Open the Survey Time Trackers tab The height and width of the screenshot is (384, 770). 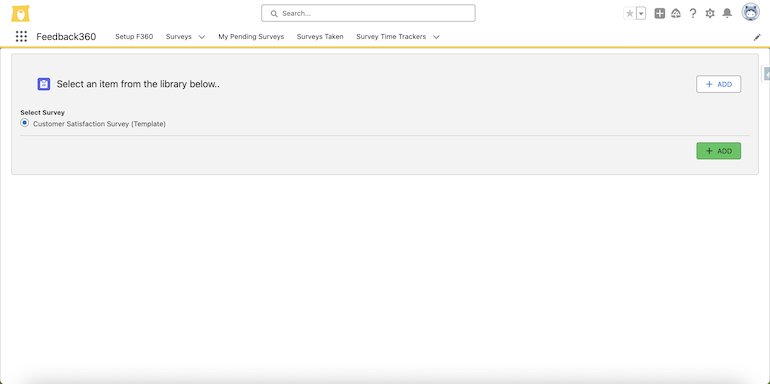(391, 36)
